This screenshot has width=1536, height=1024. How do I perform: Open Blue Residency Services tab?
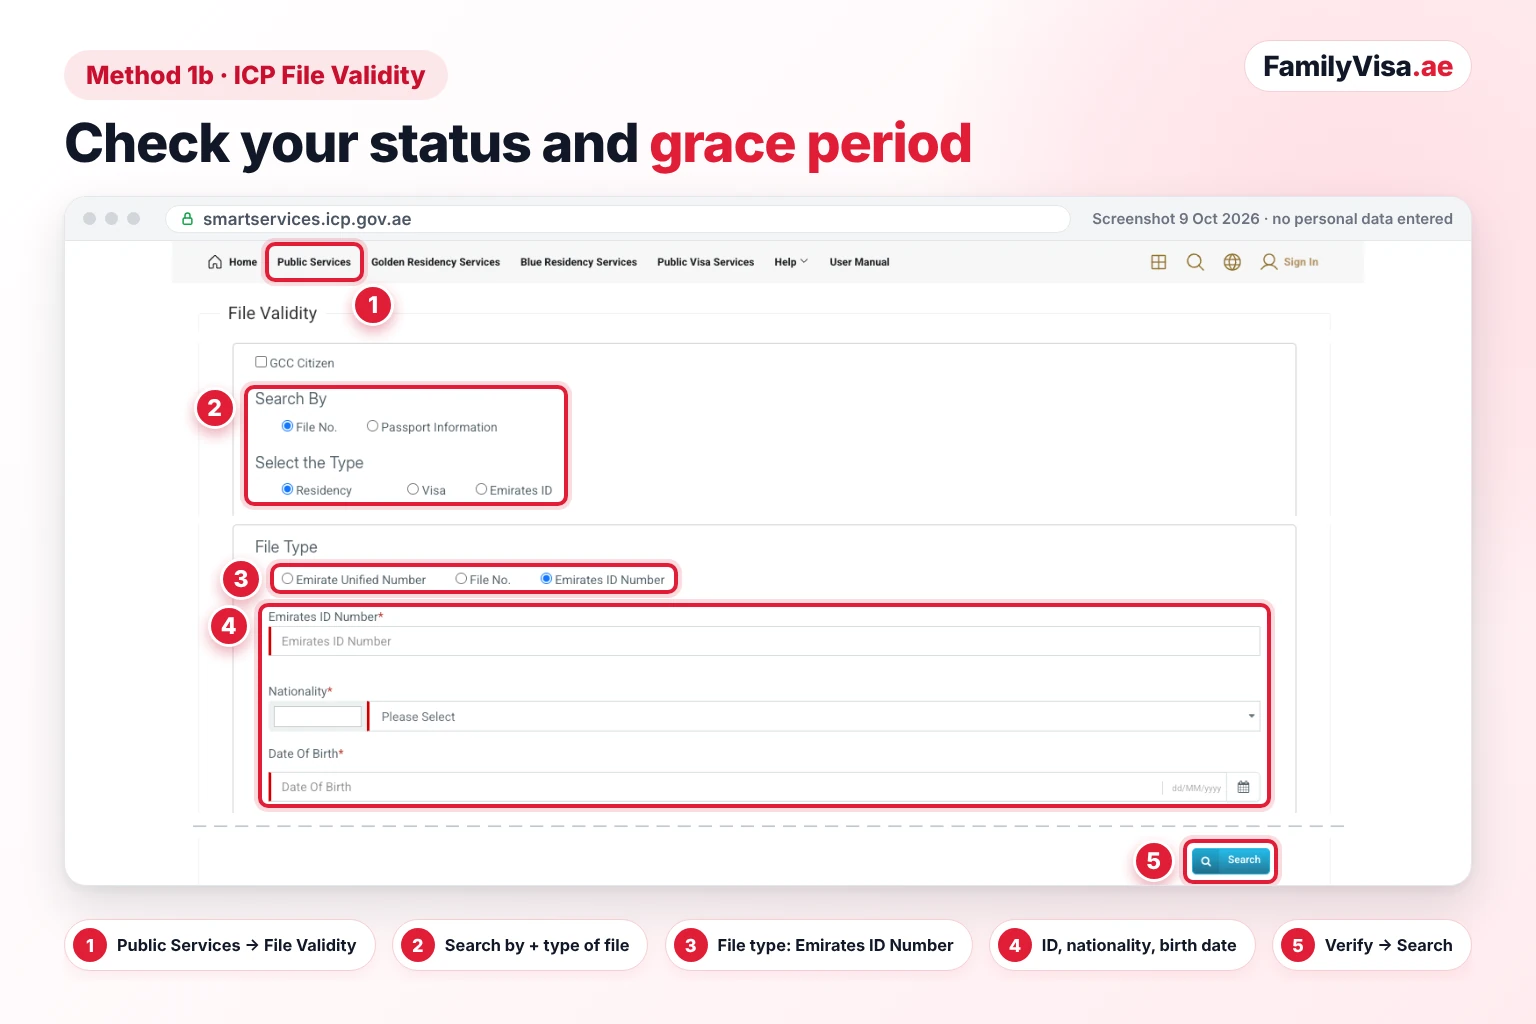click(x=578, y=262)
